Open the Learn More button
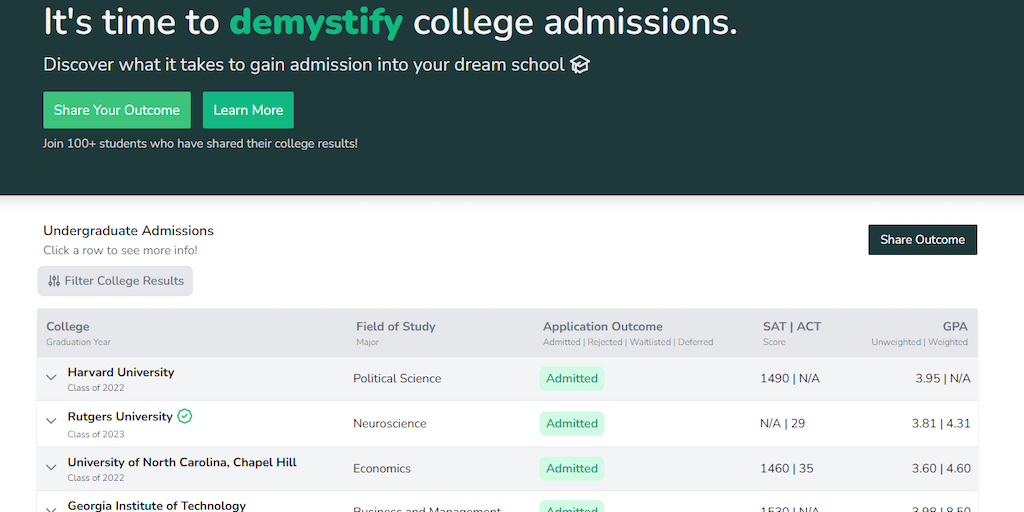 point(248,110)
